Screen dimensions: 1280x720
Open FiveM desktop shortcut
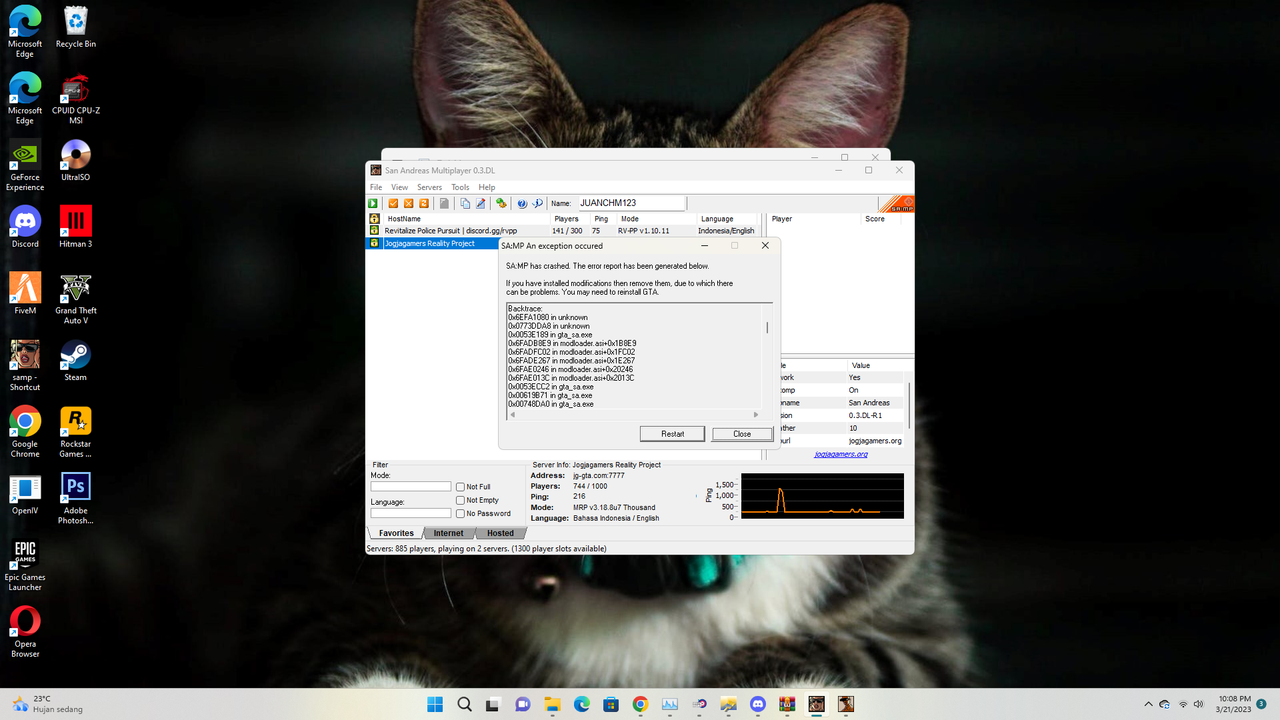(25, 294)
